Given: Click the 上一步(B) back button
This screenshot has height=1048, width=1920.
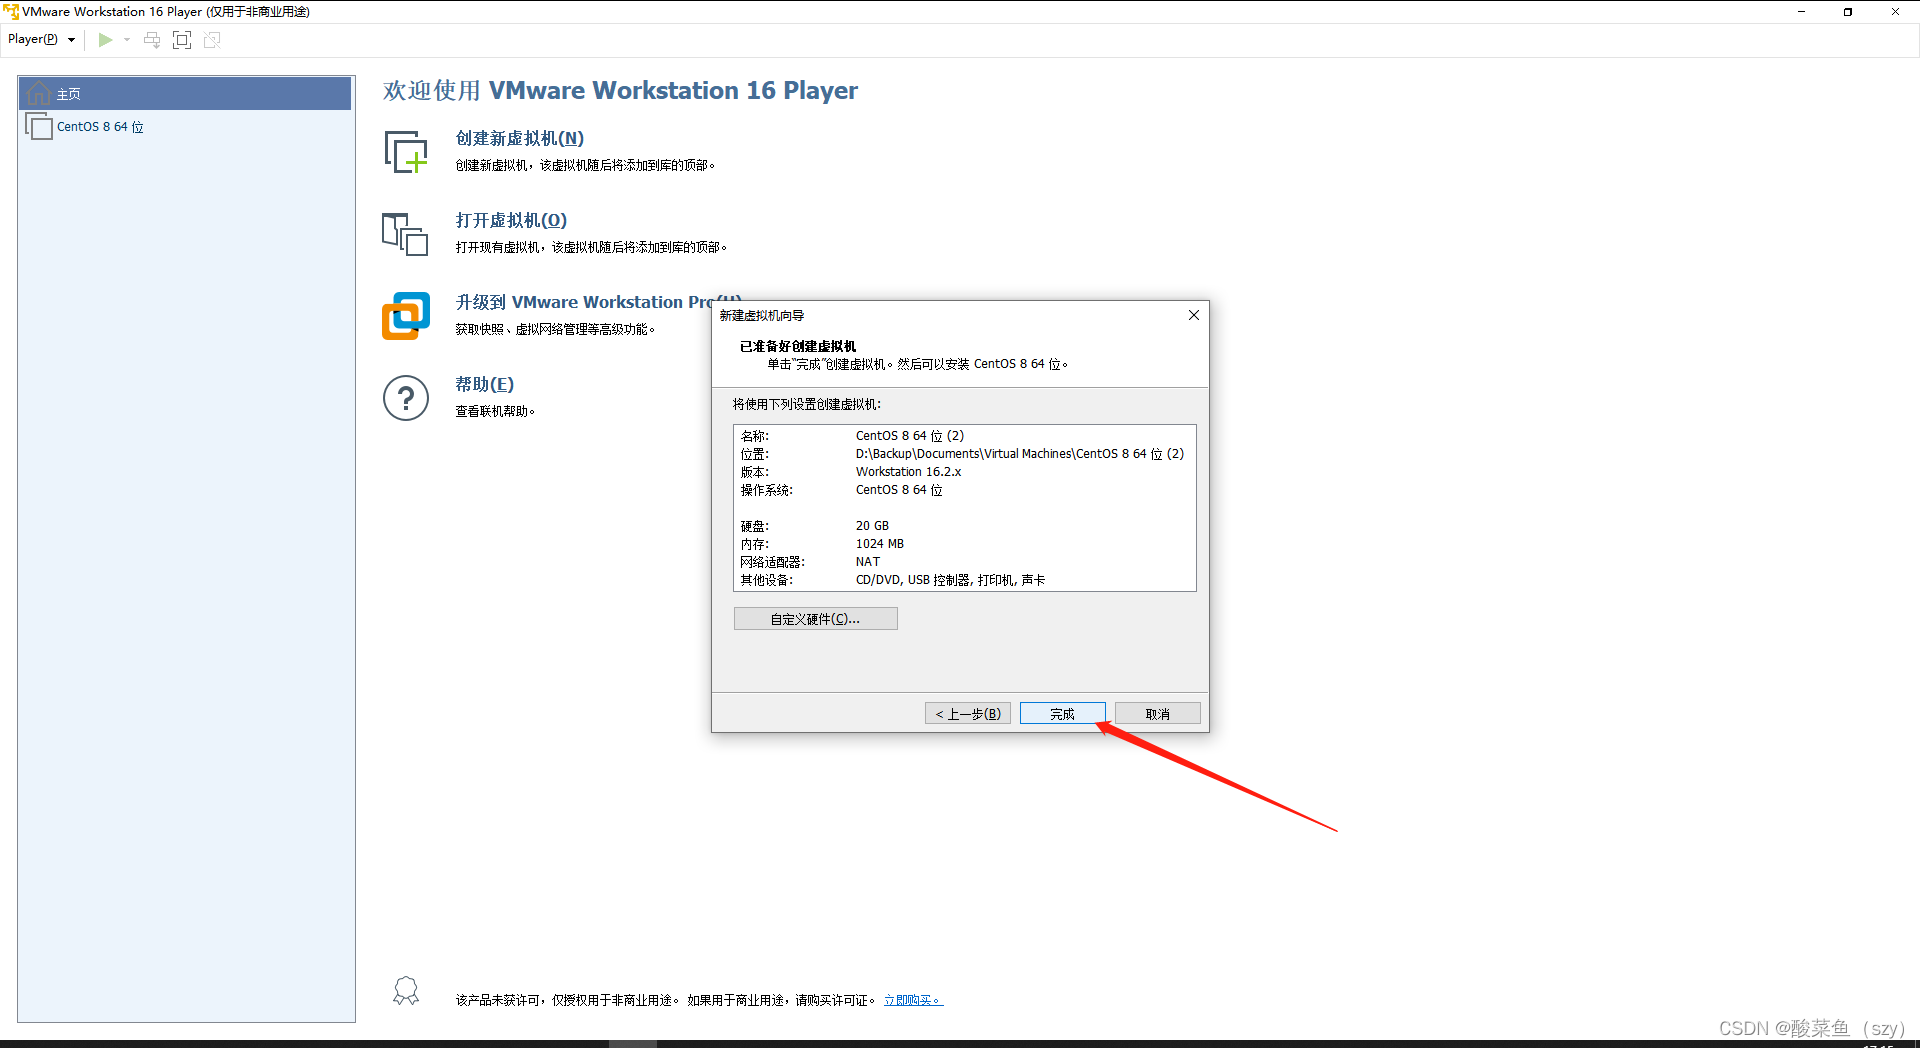Looking at the screenshot, I should pos(968,714).
